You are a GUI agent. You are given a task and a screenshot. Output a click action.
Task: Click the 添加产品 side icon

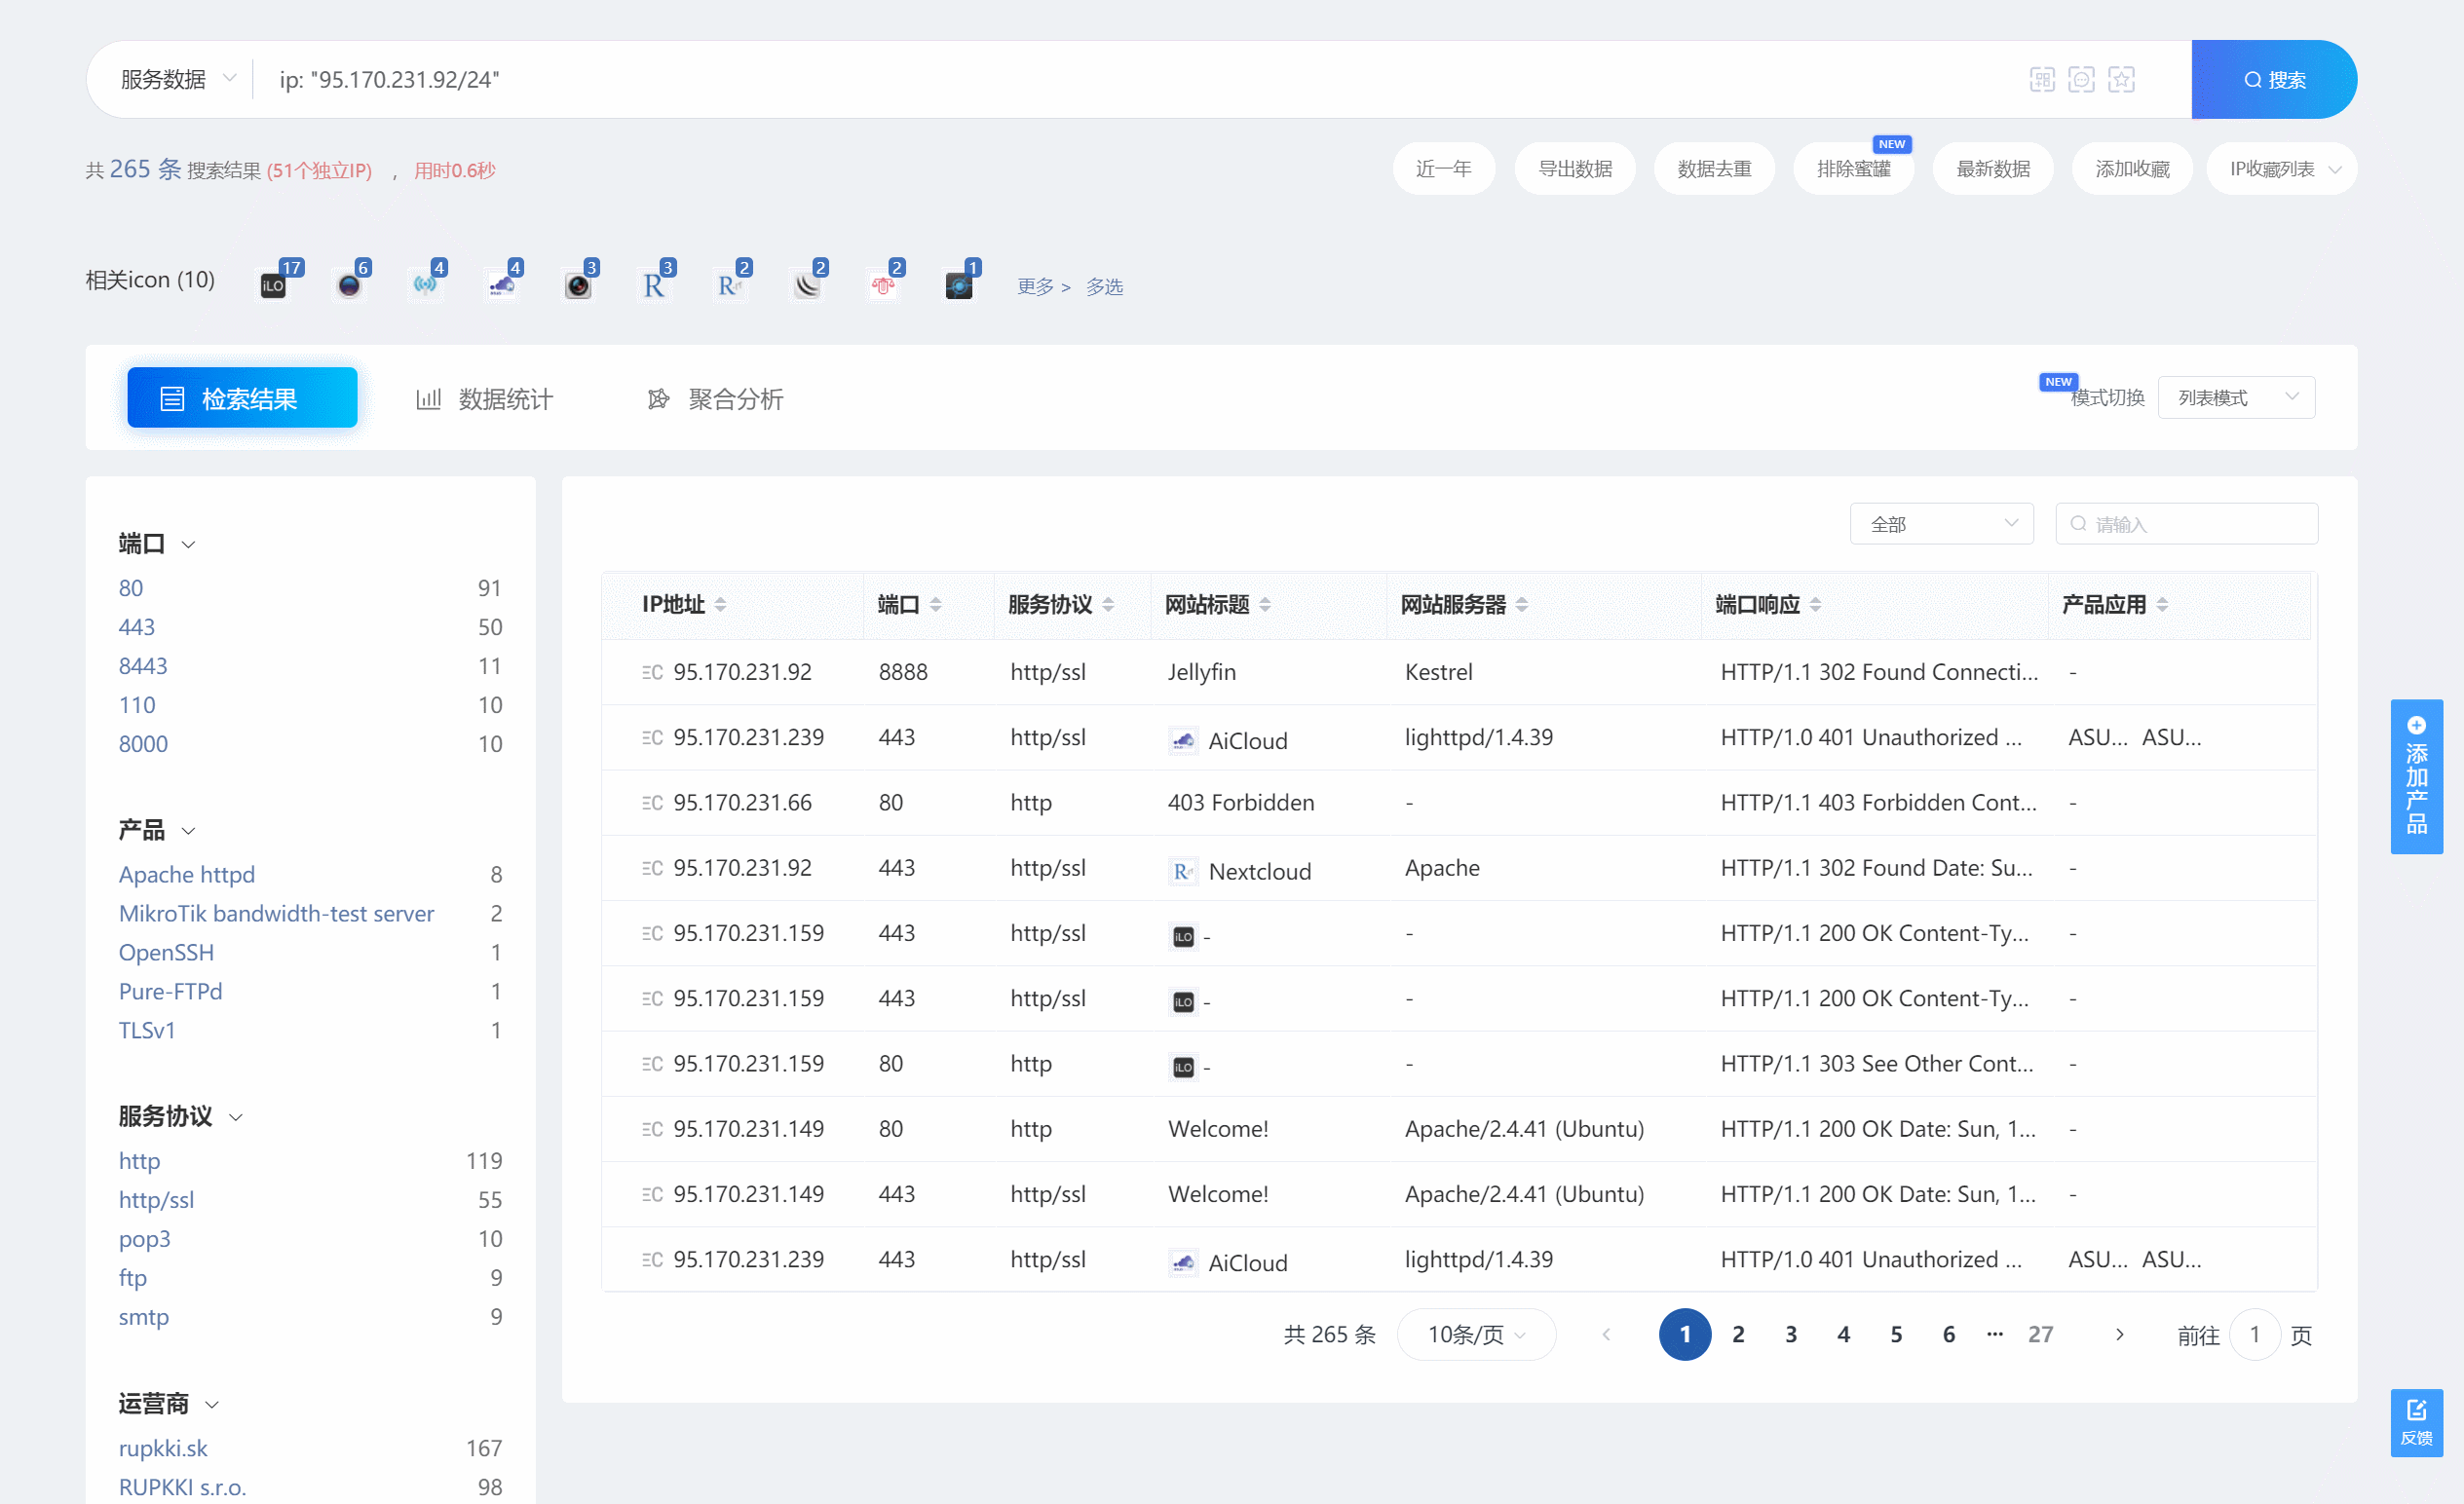(x=2416, y=776)
